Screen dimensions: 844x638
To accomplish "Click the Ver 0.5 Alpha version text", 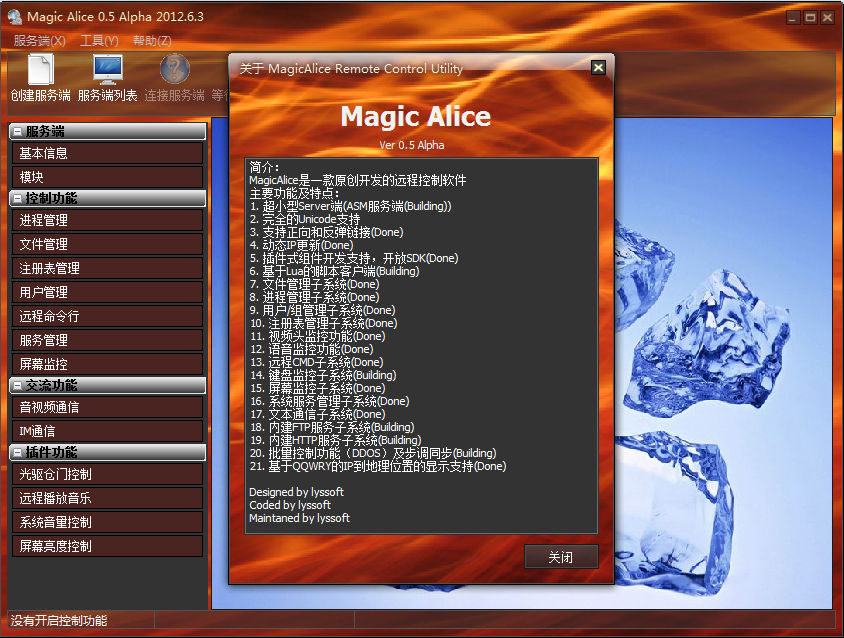I will (x=412, y=145).
